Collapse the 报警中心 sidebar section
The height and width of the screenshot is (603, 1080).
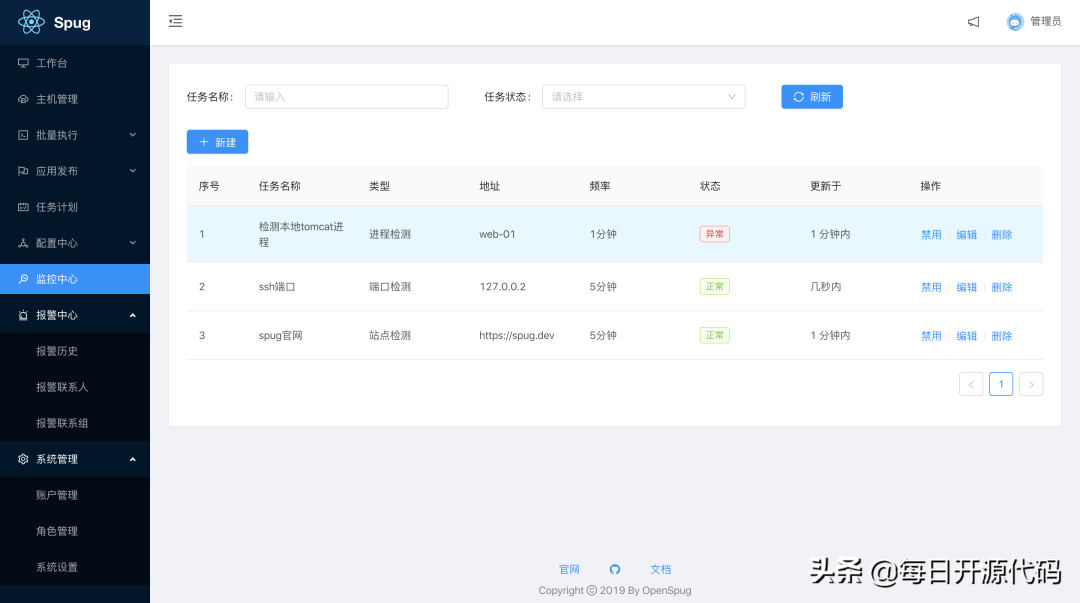(x=75, y=315)
